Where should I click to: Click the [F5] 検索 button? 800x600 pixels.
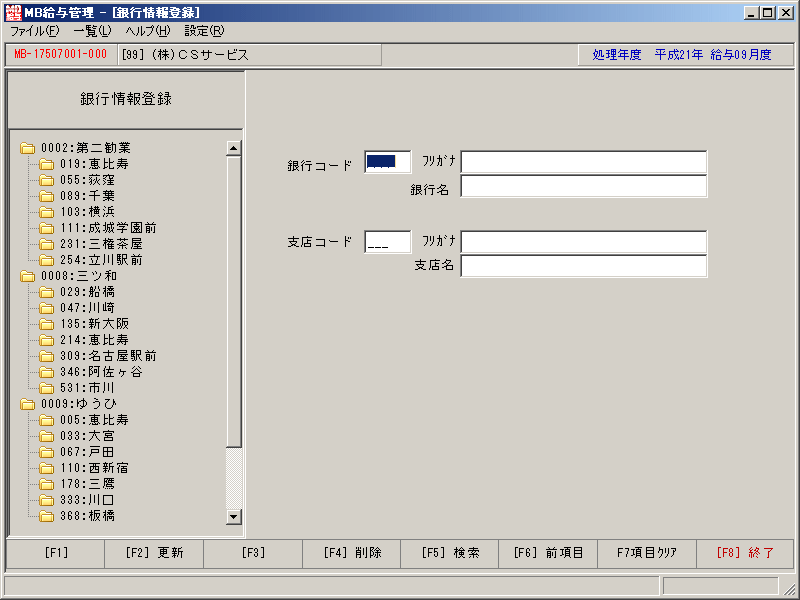click(450, 553)
